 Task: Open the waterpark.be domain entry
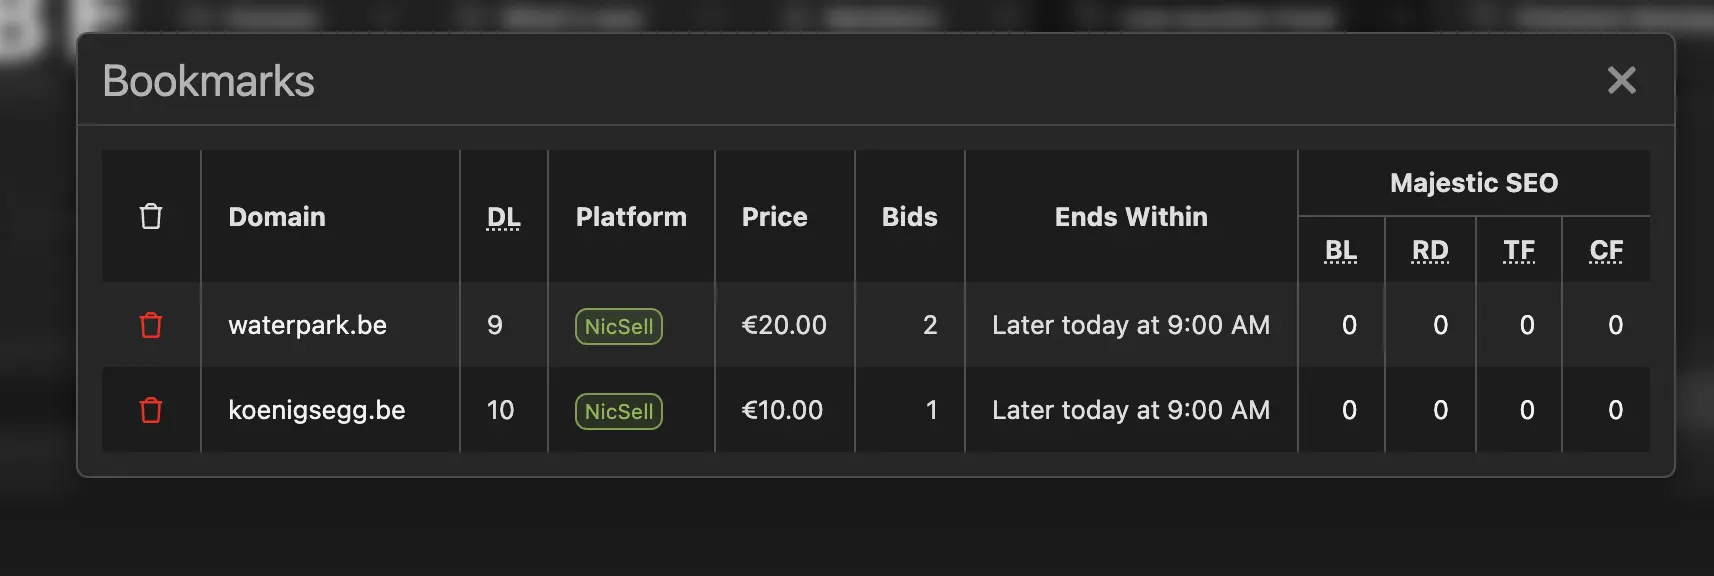pos(307,325)
